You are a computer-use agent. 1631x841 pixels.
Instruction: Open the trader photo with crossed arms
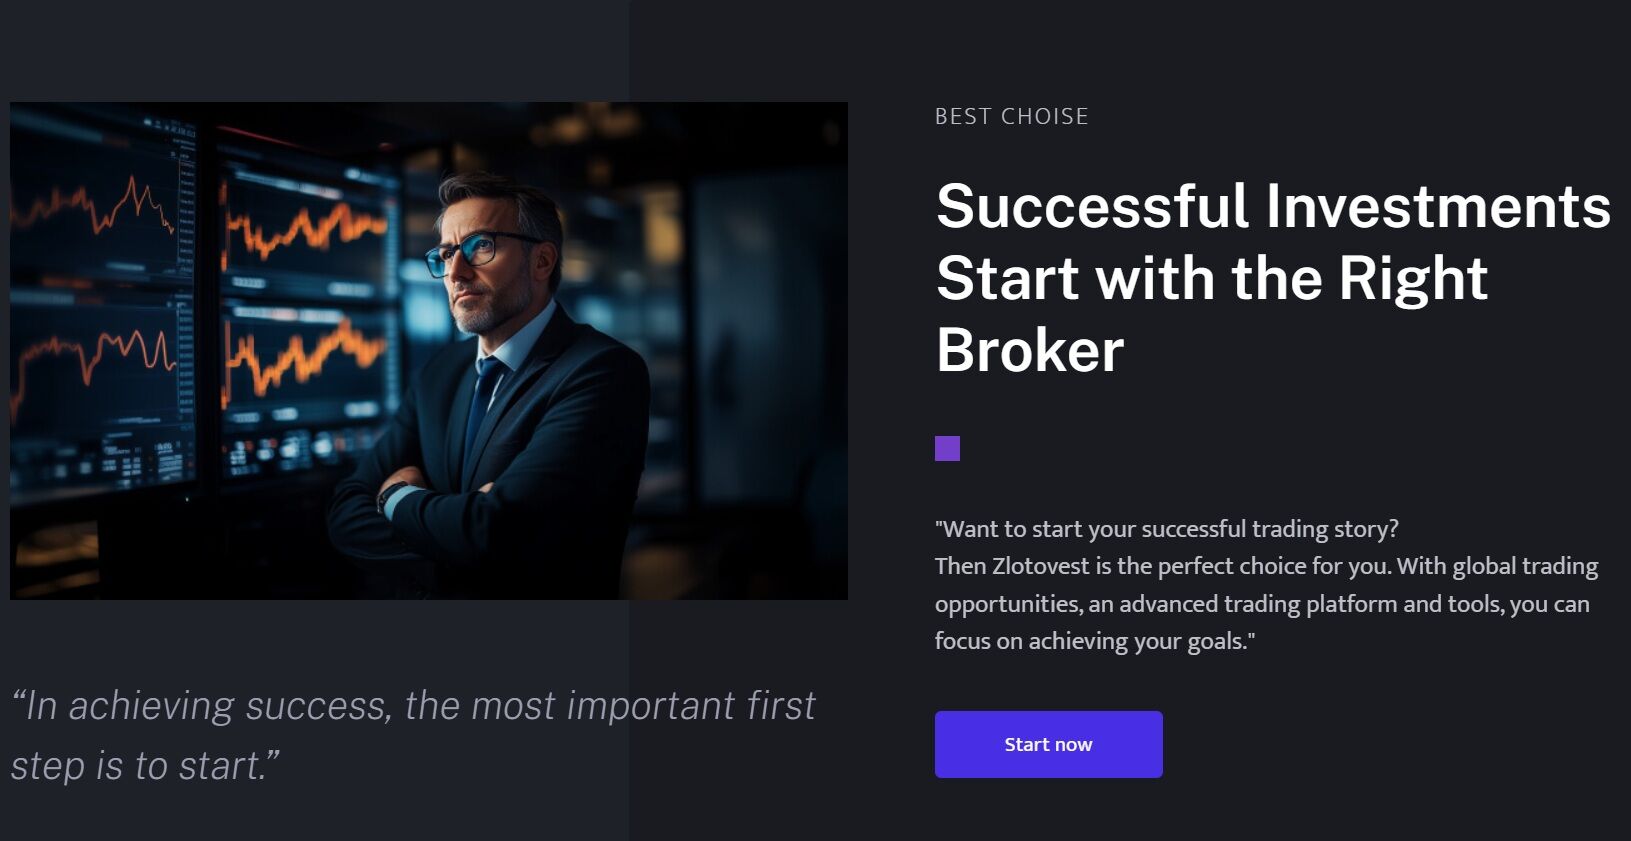tap(429, 351)
